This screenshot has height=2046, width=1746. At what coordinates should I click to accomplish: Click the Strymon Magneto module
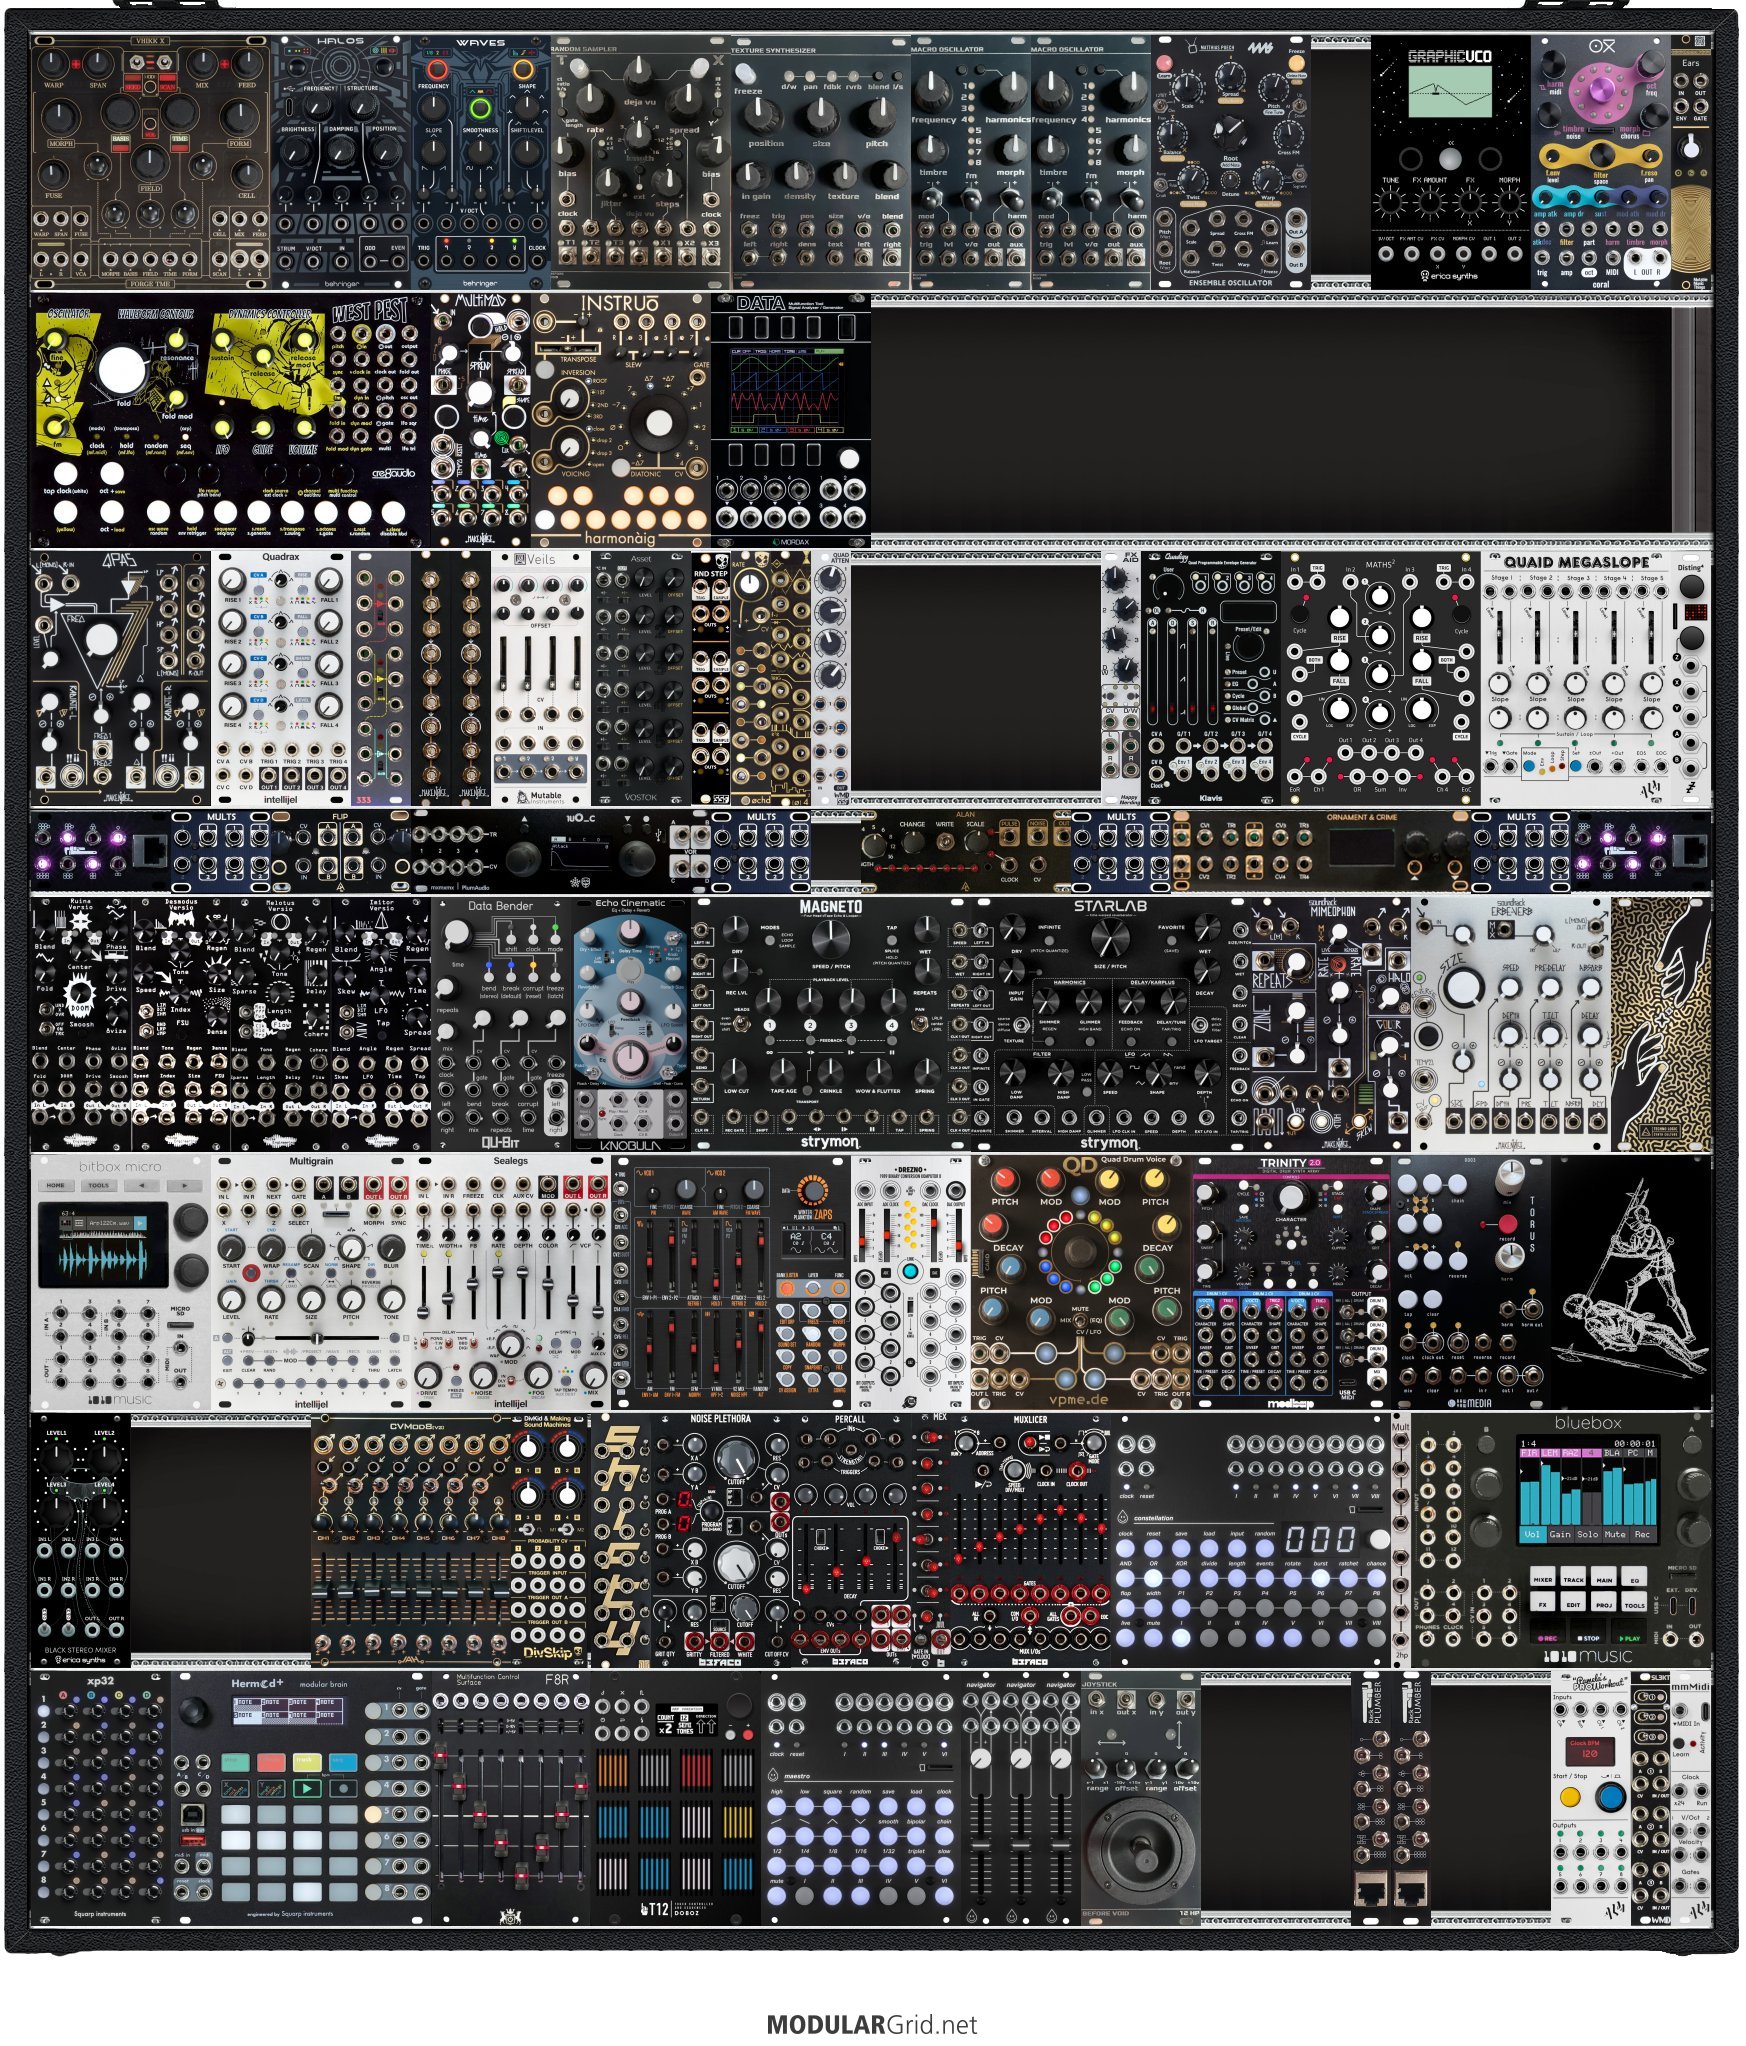point(830,1023)
